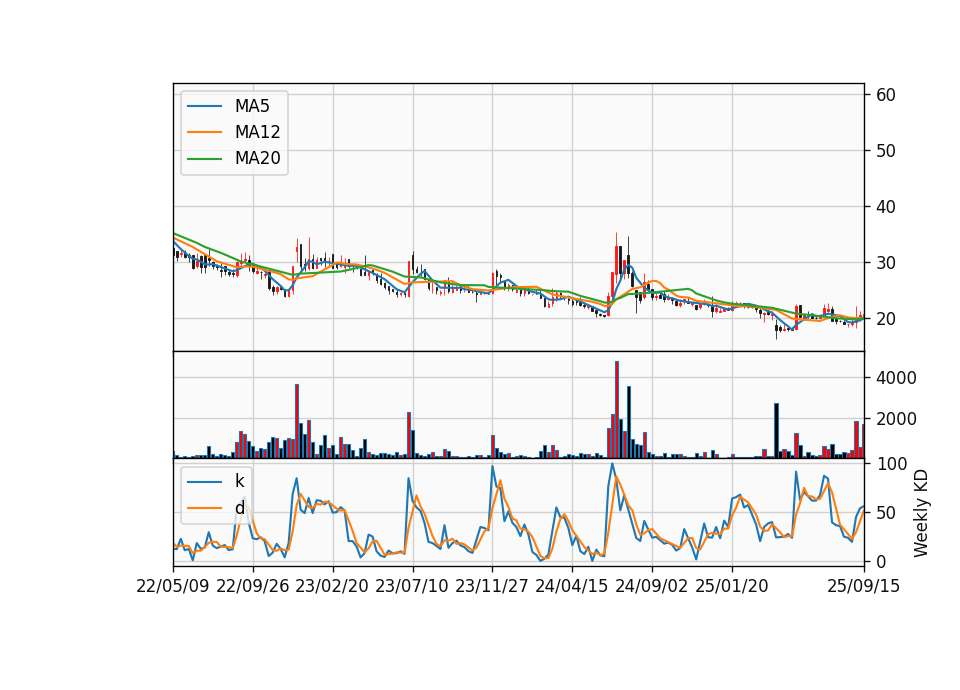Click the MA20 legend label
This screenshot has width=960, height=690.
[x=257, y=158]
